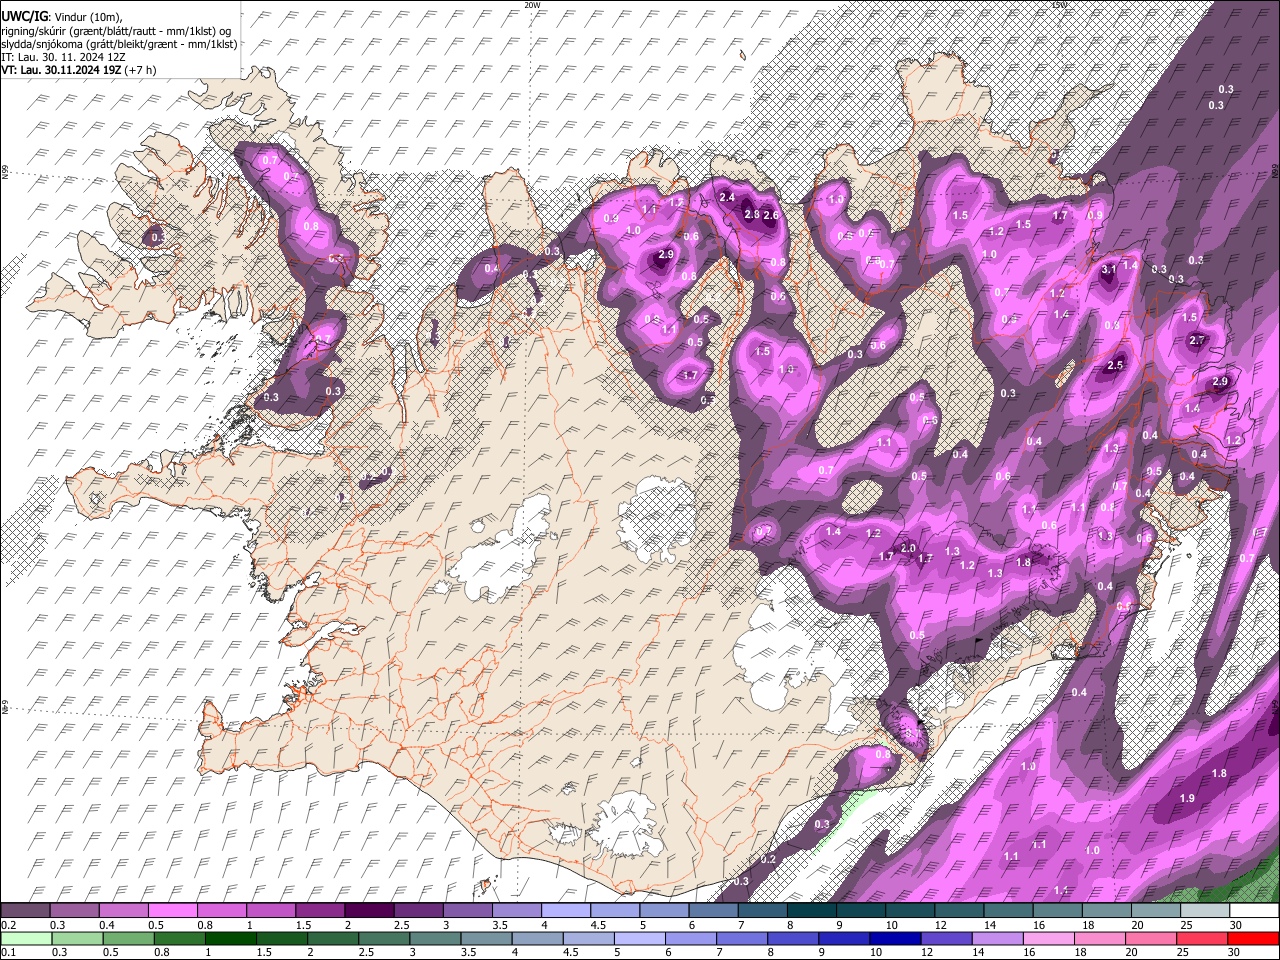Click the '4.5' label in the top legend row
Screen dimensions: 1280x960
(x=598, y=925)
